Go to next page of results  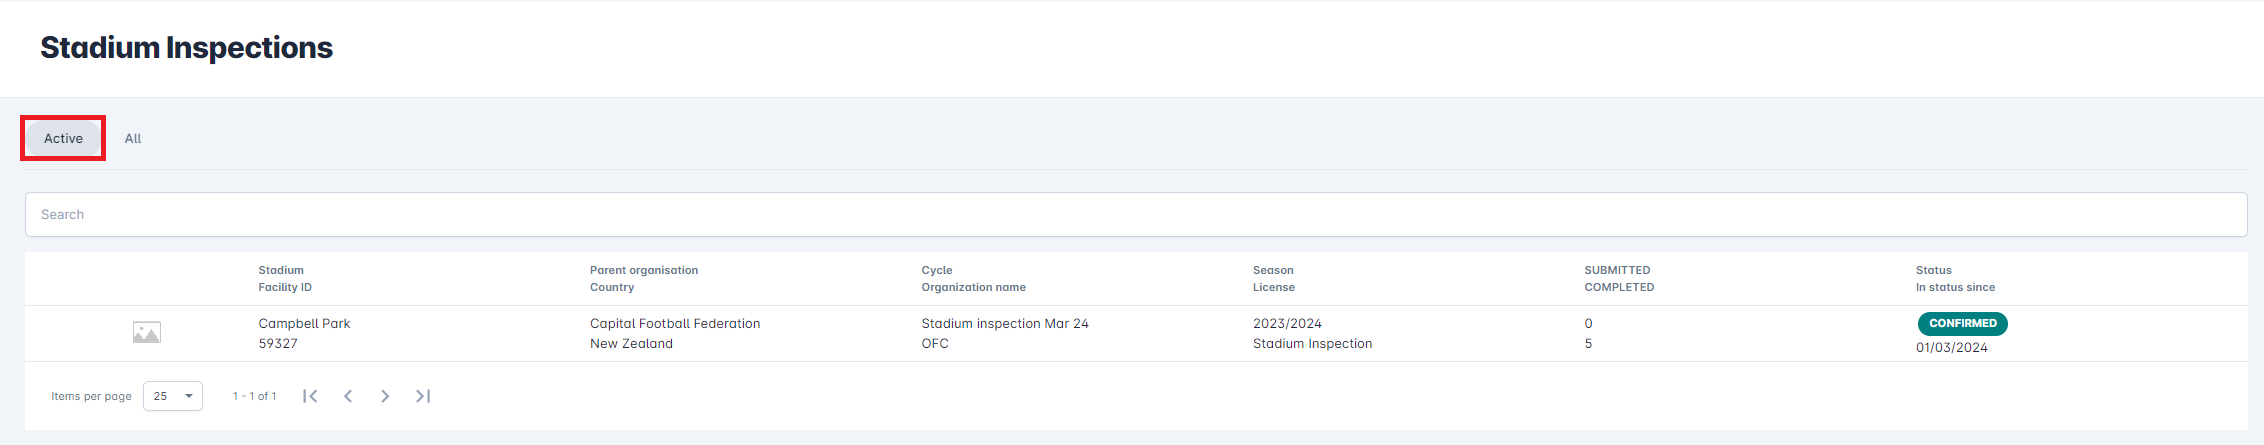[x=385, y=396]
